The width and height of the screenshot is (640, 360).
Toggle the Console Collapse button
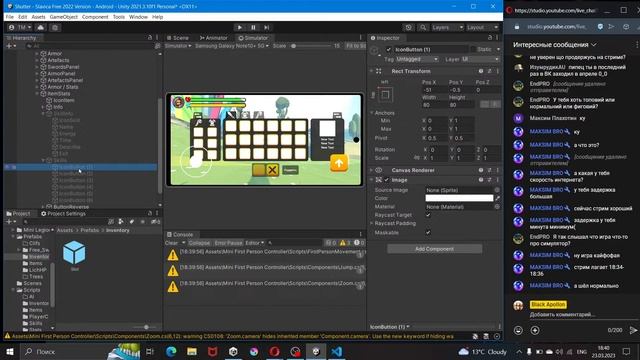tap(199, 243)
